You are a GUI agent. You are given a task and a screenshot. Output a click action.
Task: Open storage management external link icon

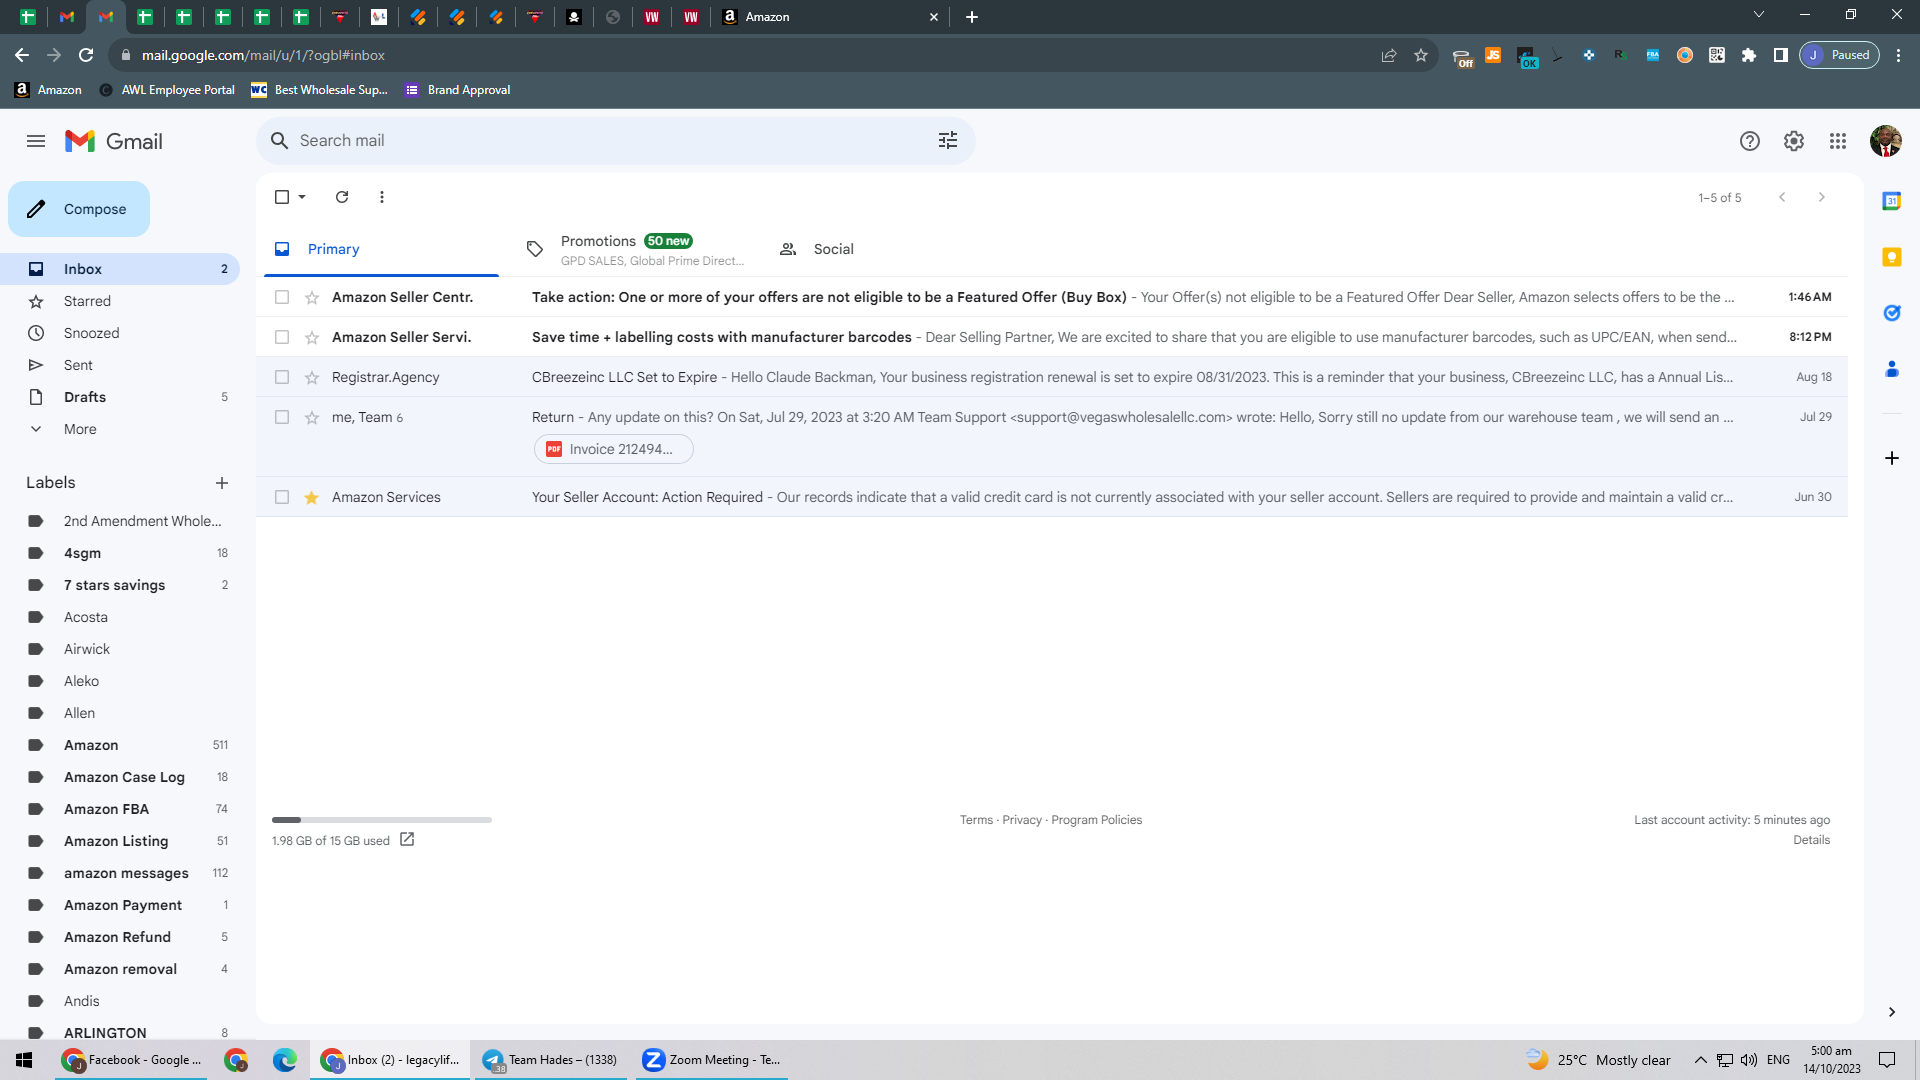click(x=407, y=840)
